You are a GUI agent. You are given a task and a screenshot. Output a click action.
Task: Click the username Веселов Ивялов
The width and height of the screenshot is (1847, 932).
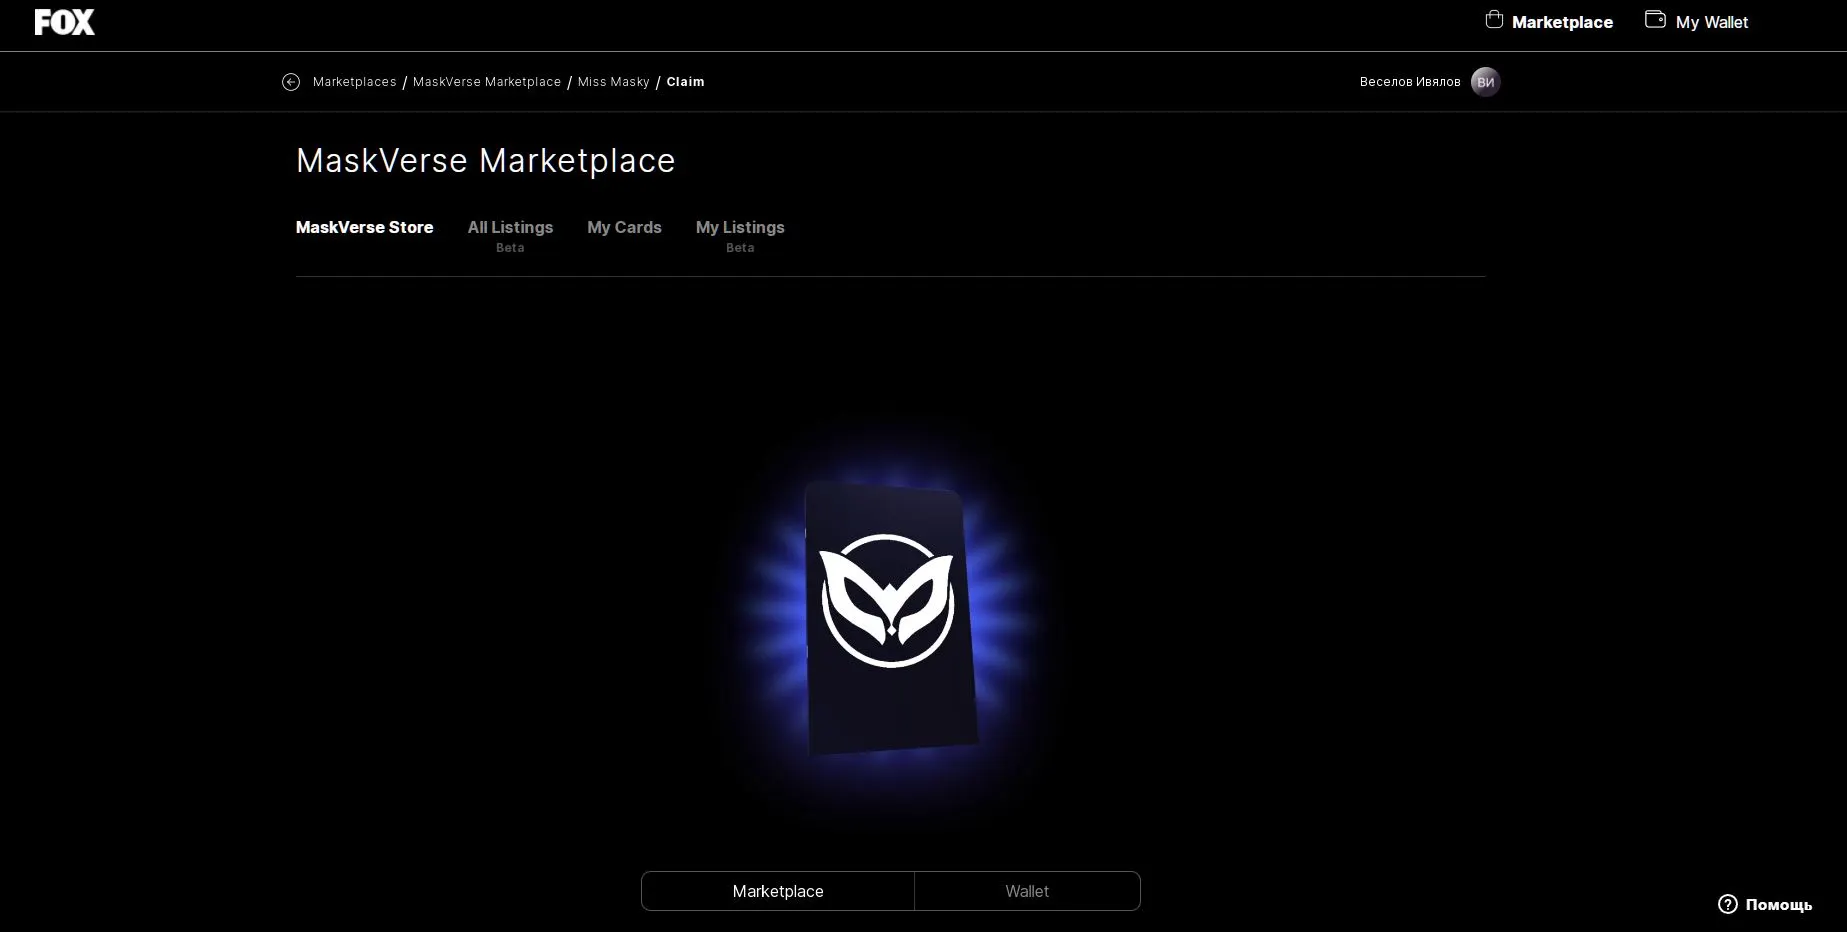click(1410, 82)
